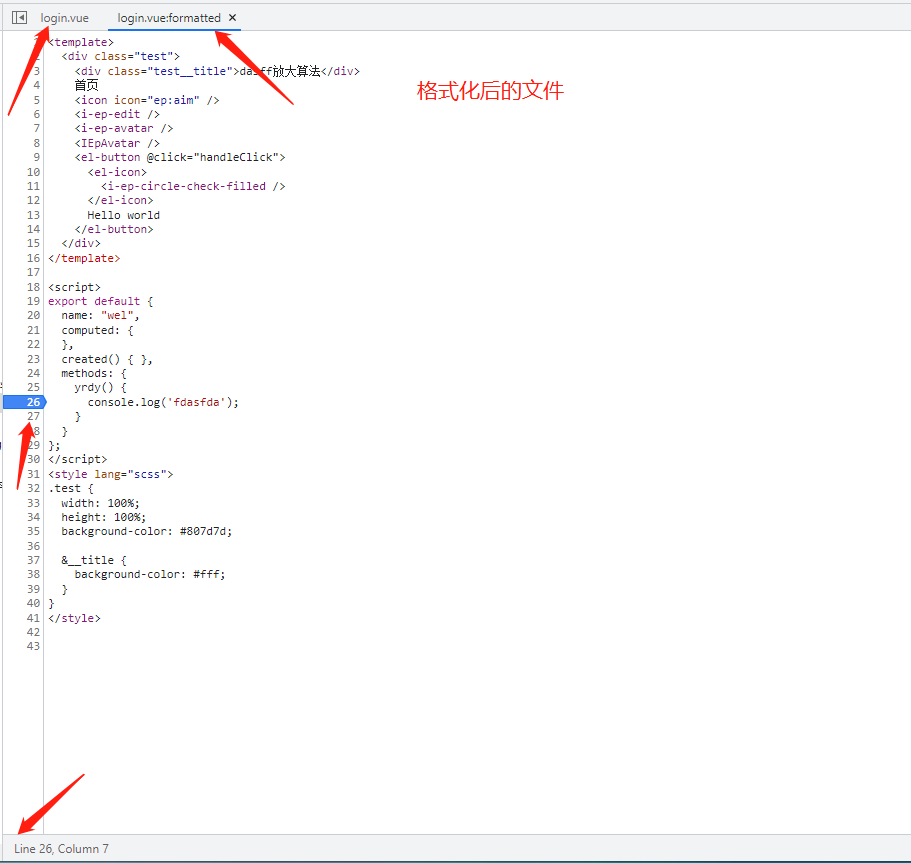Close the login.vue:formatted tab

coord(231,17)
